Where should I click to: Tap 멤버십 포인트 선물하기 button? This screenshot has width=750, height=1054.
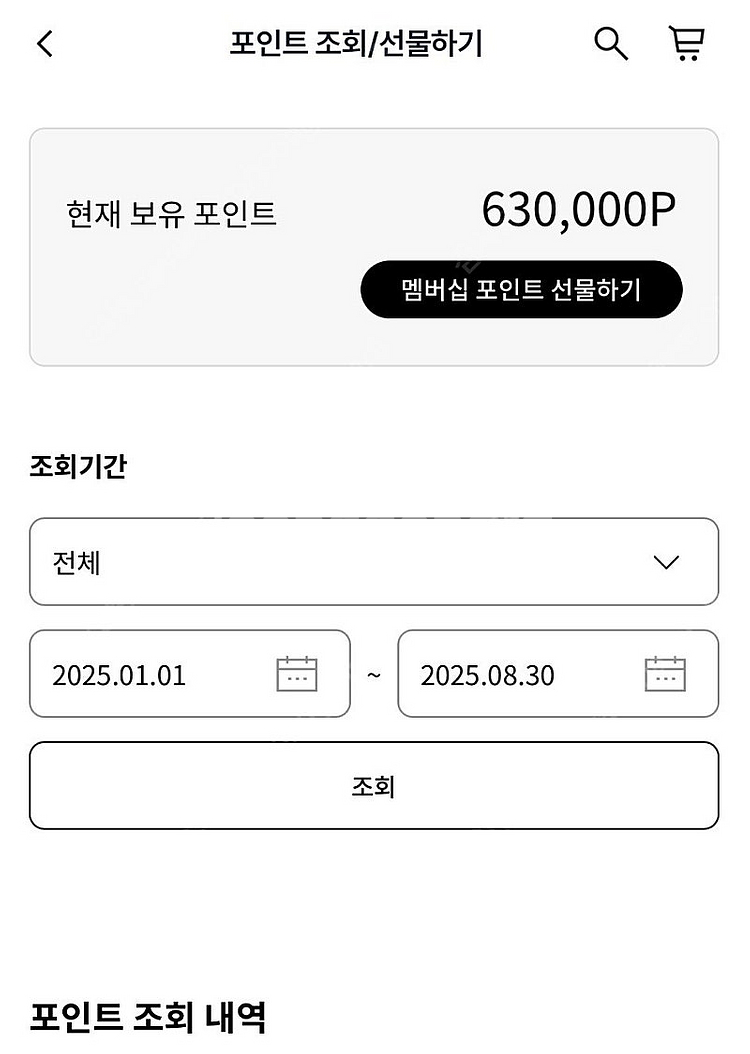tap(521, 290)
